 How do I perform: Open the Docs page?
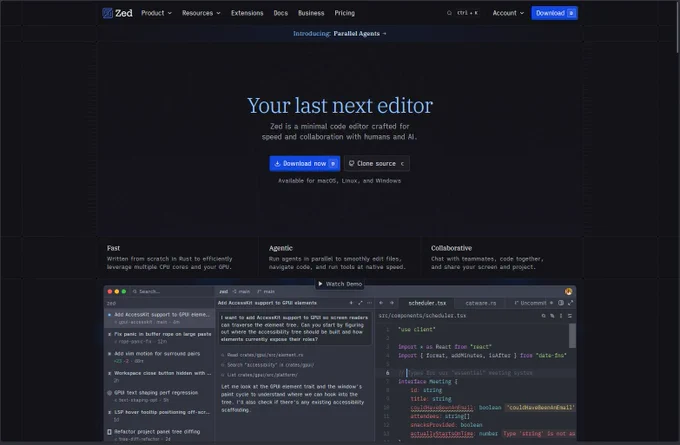tap(281, 13)
